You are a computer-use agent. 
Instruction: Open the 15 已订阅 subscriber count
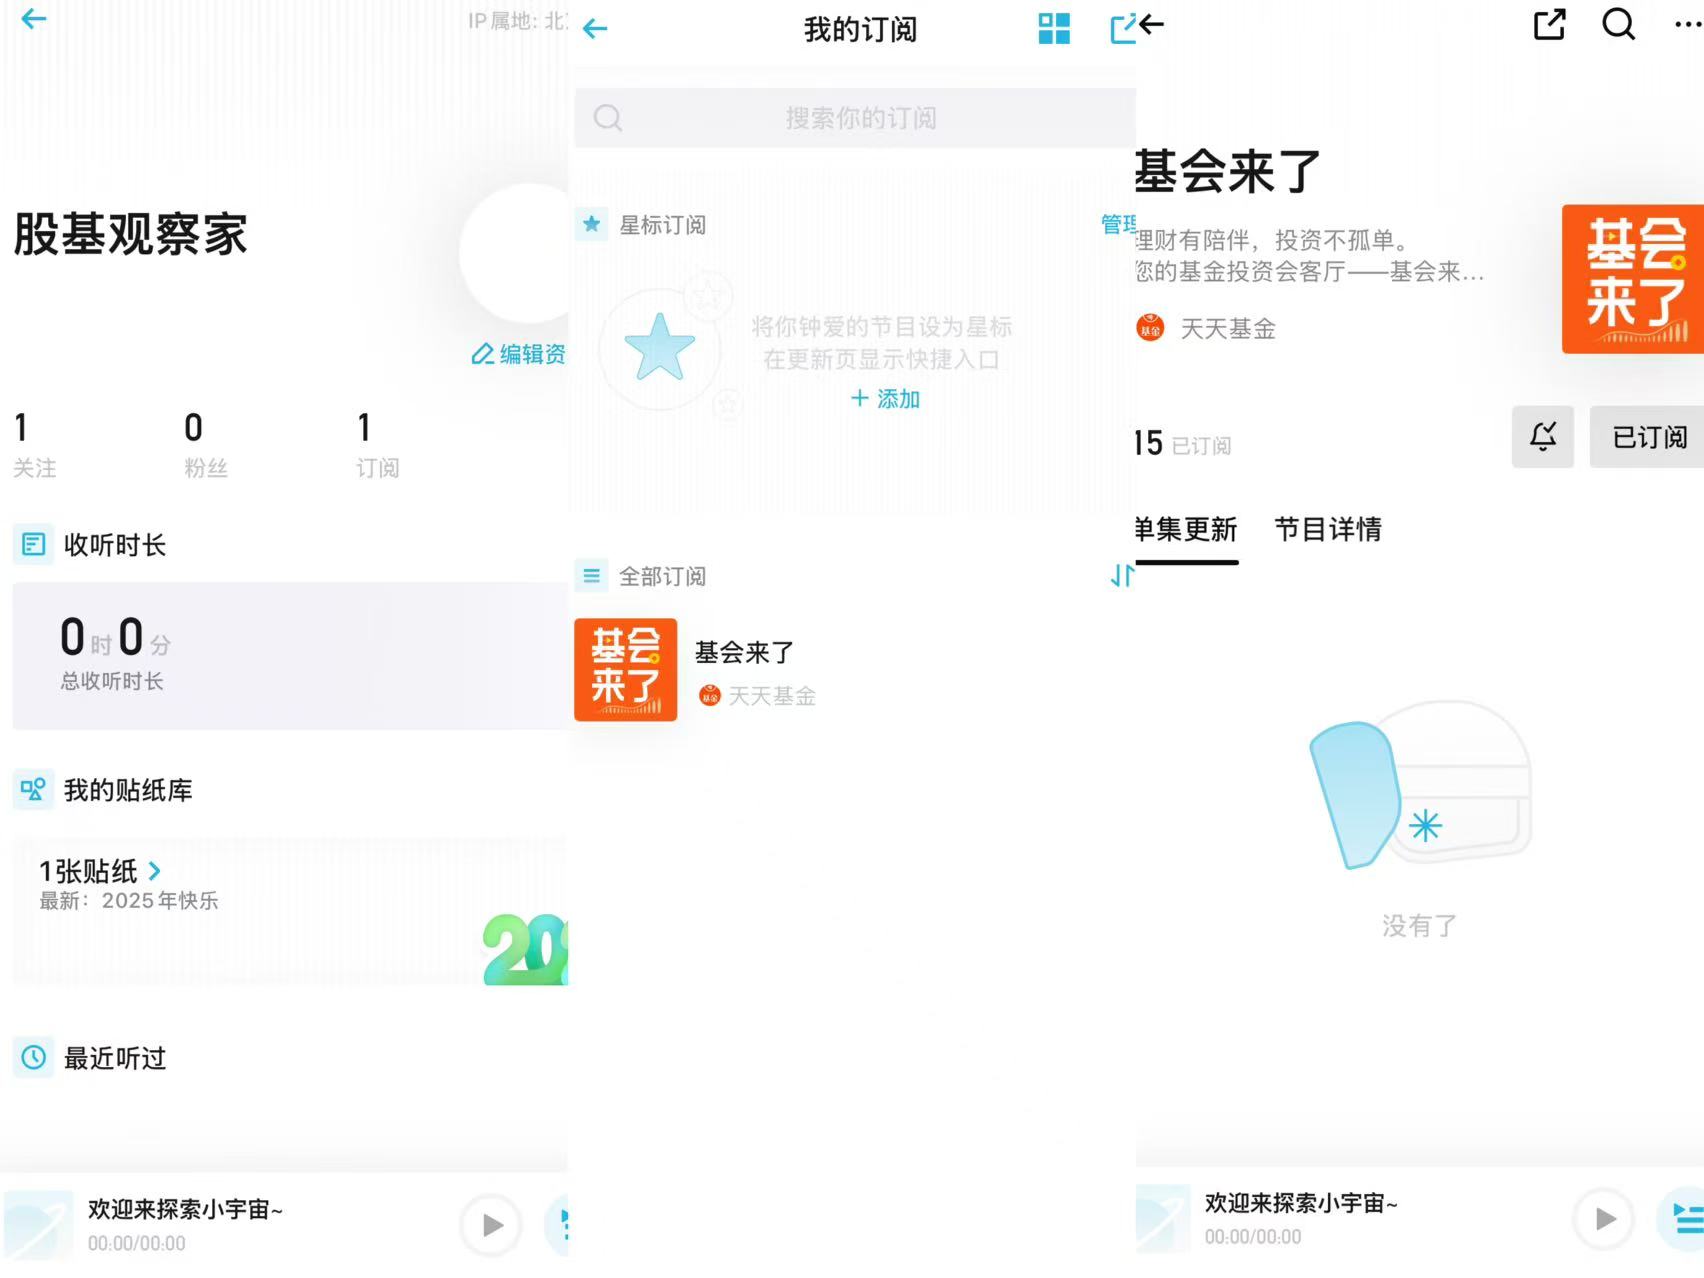coord(1183,443)
